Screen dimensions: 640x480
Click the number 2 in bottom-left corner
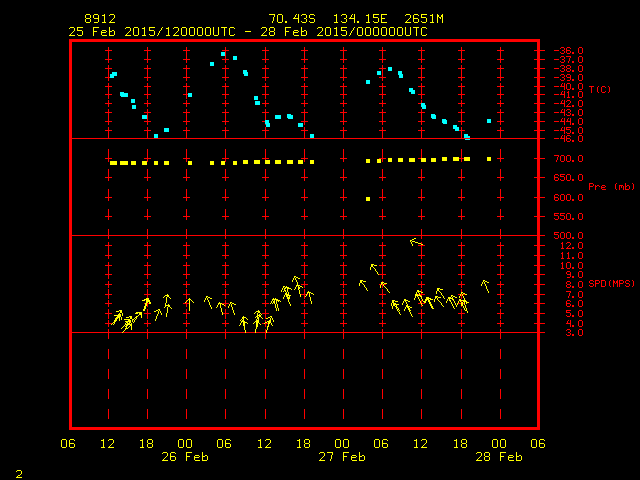[x=18, y=471]
